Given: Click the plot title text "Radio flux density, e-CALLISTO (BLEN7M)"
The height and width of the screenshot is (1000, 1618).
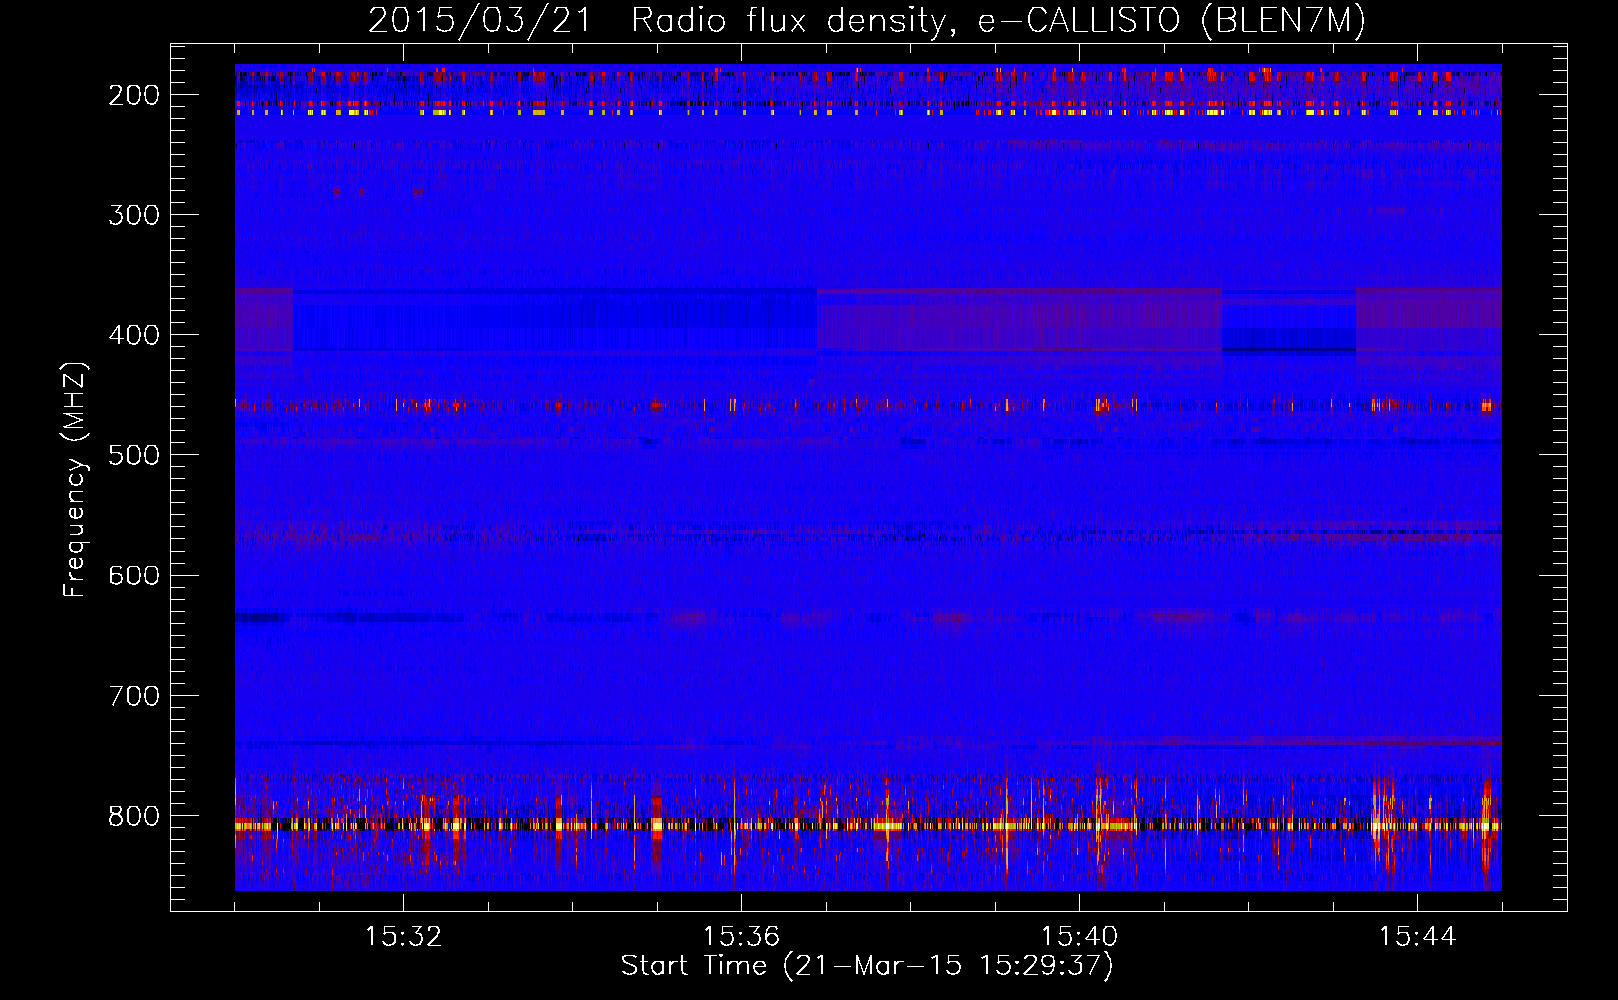Looking at the screenshot, I should pos(998,21).
